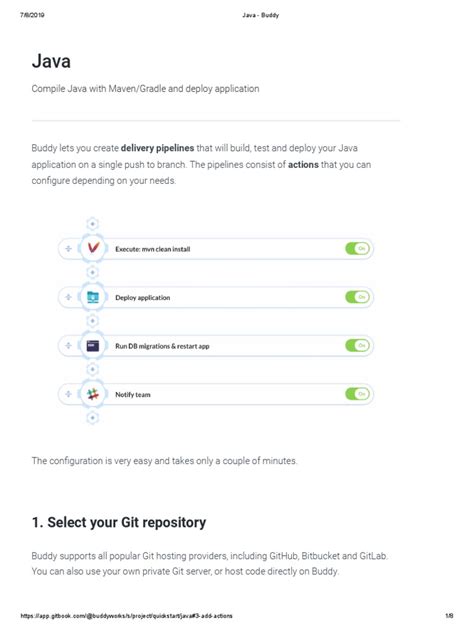Click the Deploy application folder icon
Screen dimensions: 474x632
click(93, 297)
